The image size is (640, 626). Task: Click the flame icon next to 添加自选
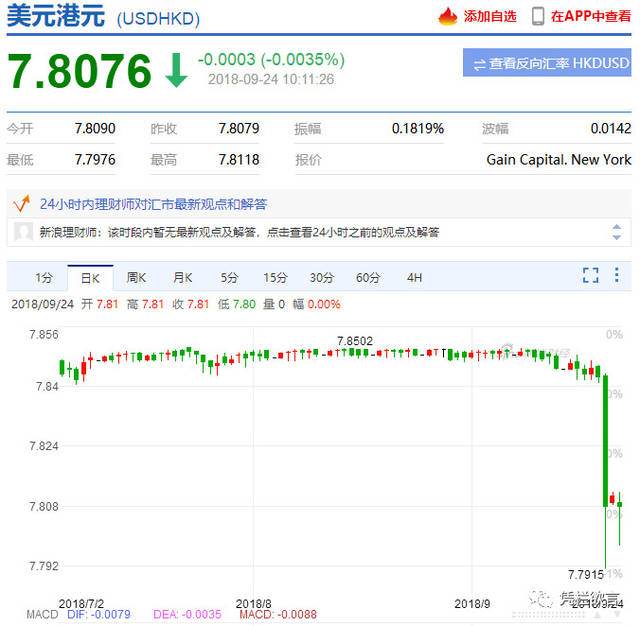click(x=447, y=16)
